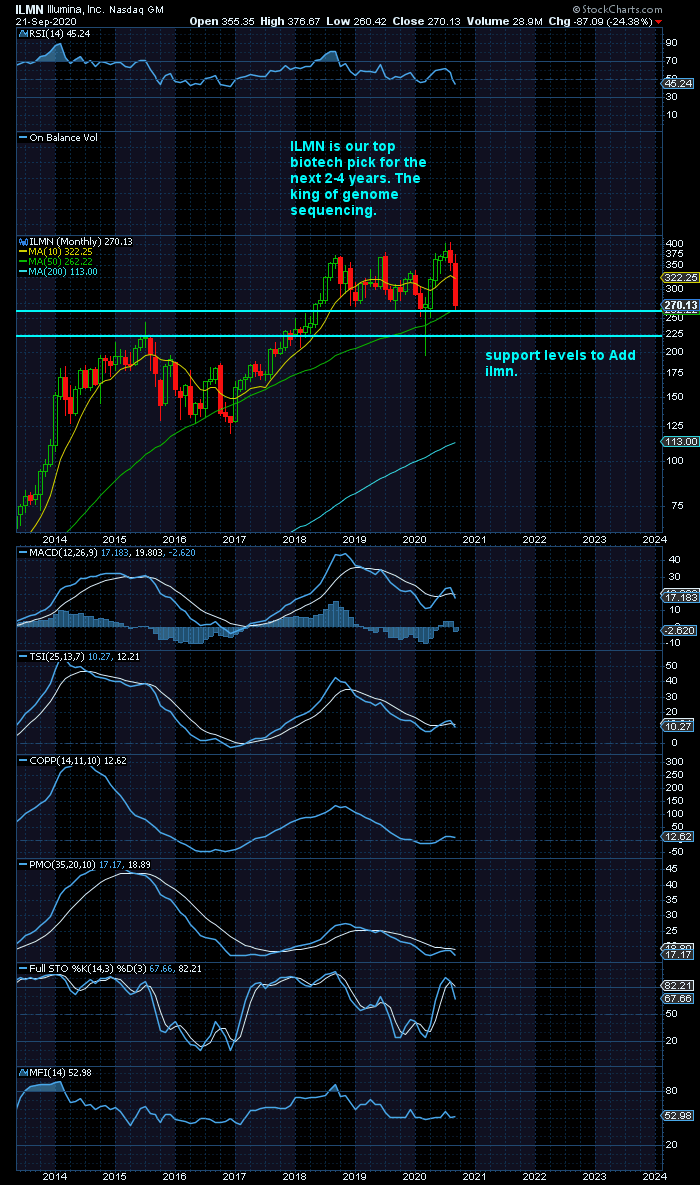Click the "On Balance Vol" indicator label

tap(59, 138)
